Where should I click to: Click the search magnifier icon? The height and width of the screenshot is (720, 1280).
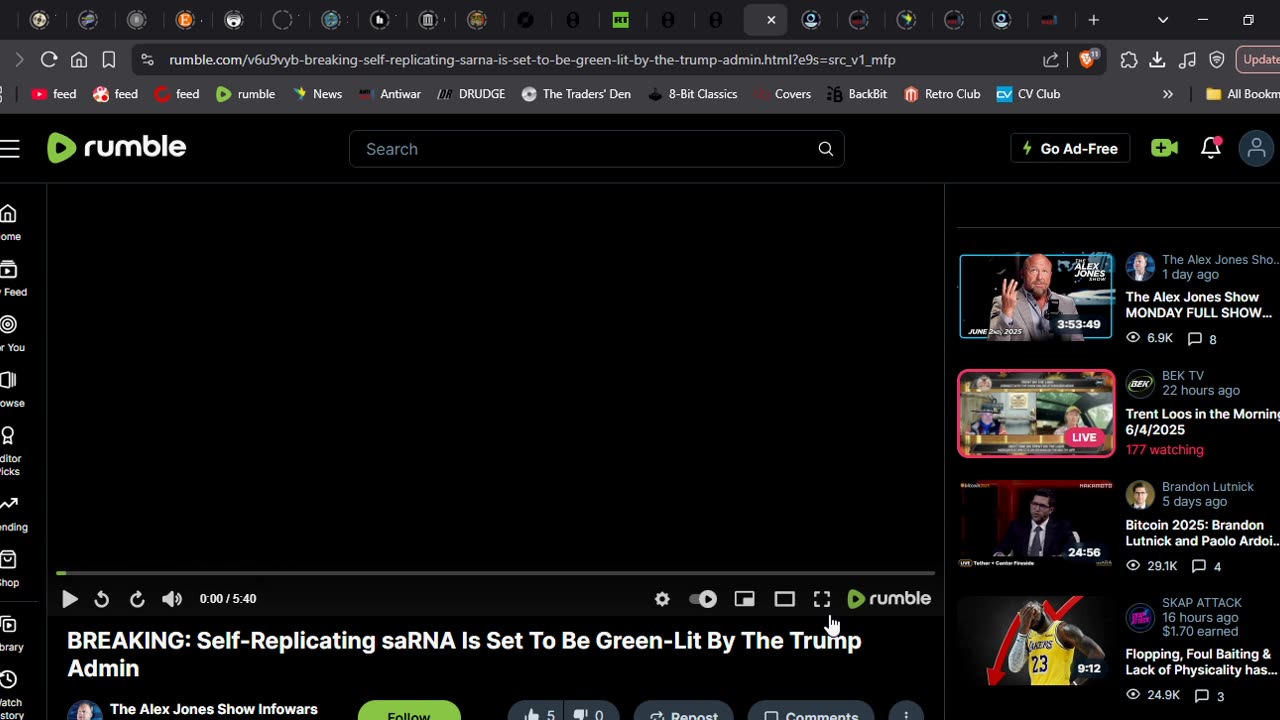pyautogui.click(x=826, y=149)
